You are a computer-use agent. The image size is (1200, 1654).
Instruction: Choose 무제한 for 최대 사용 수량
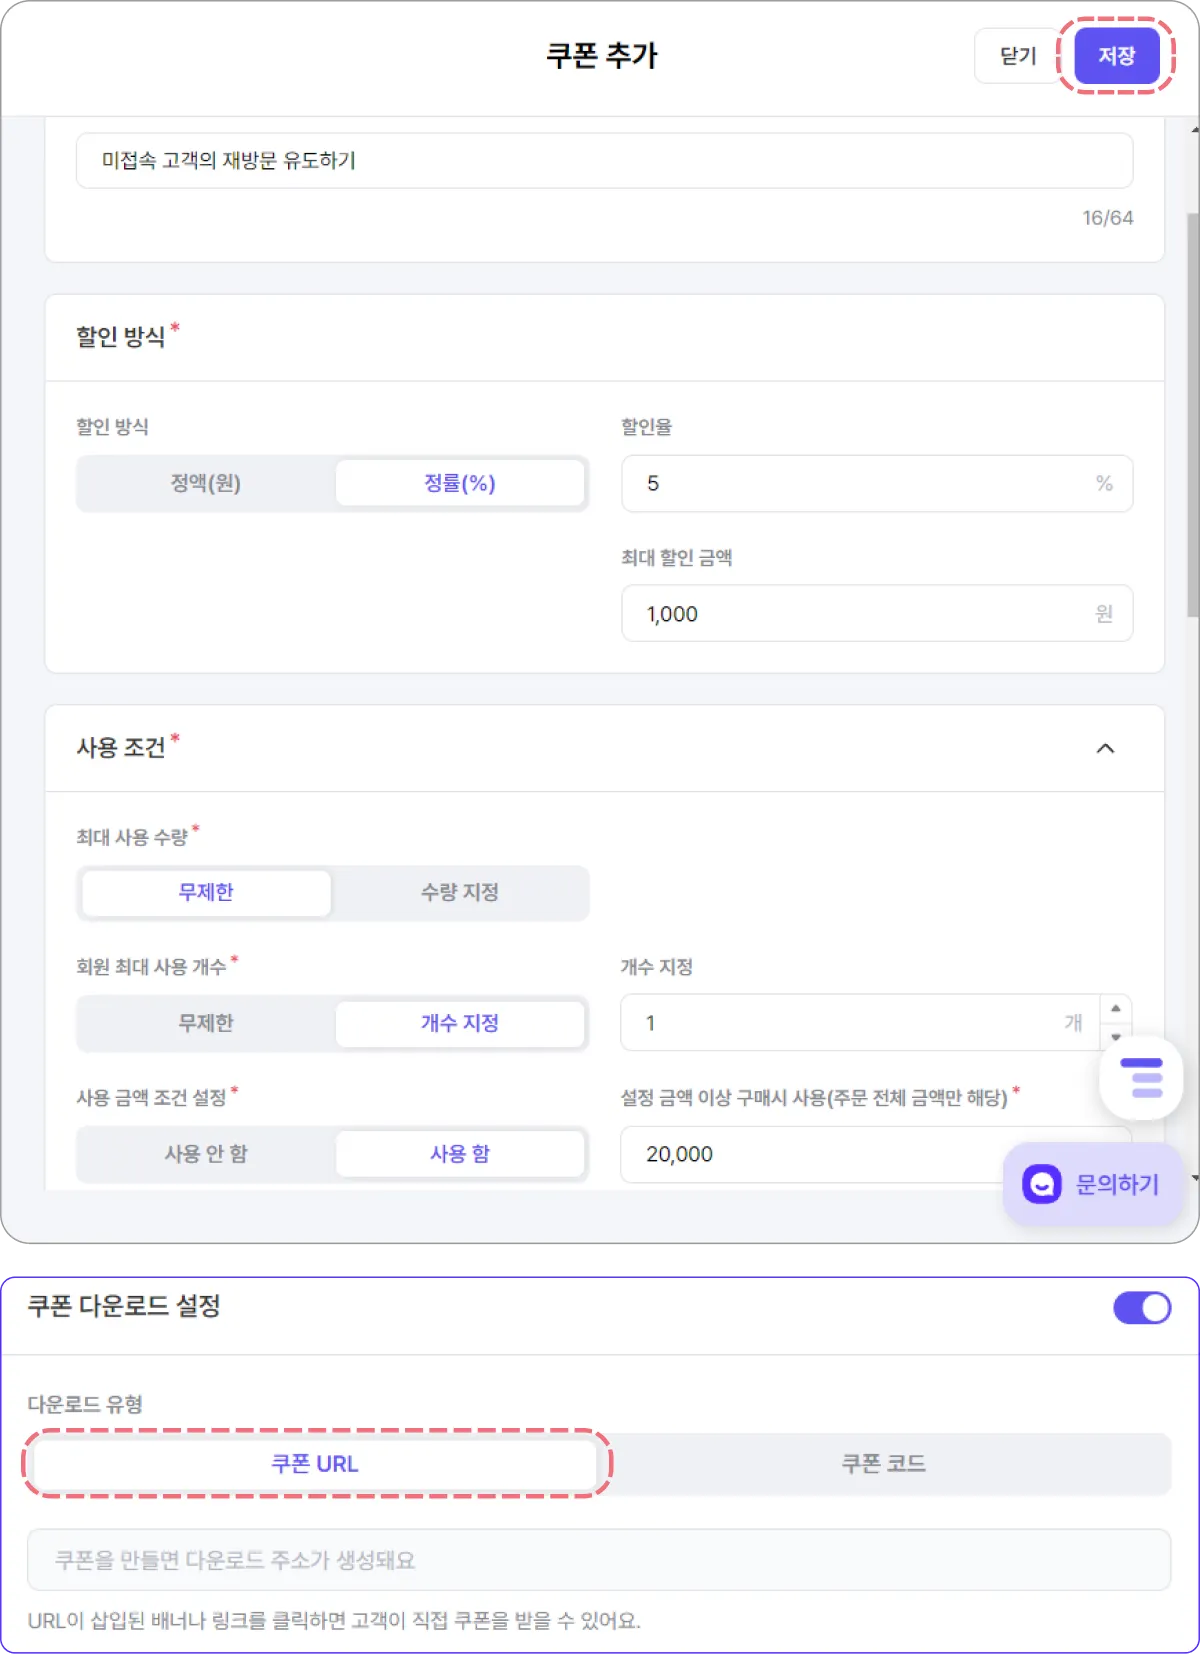(x=206, y=893)
